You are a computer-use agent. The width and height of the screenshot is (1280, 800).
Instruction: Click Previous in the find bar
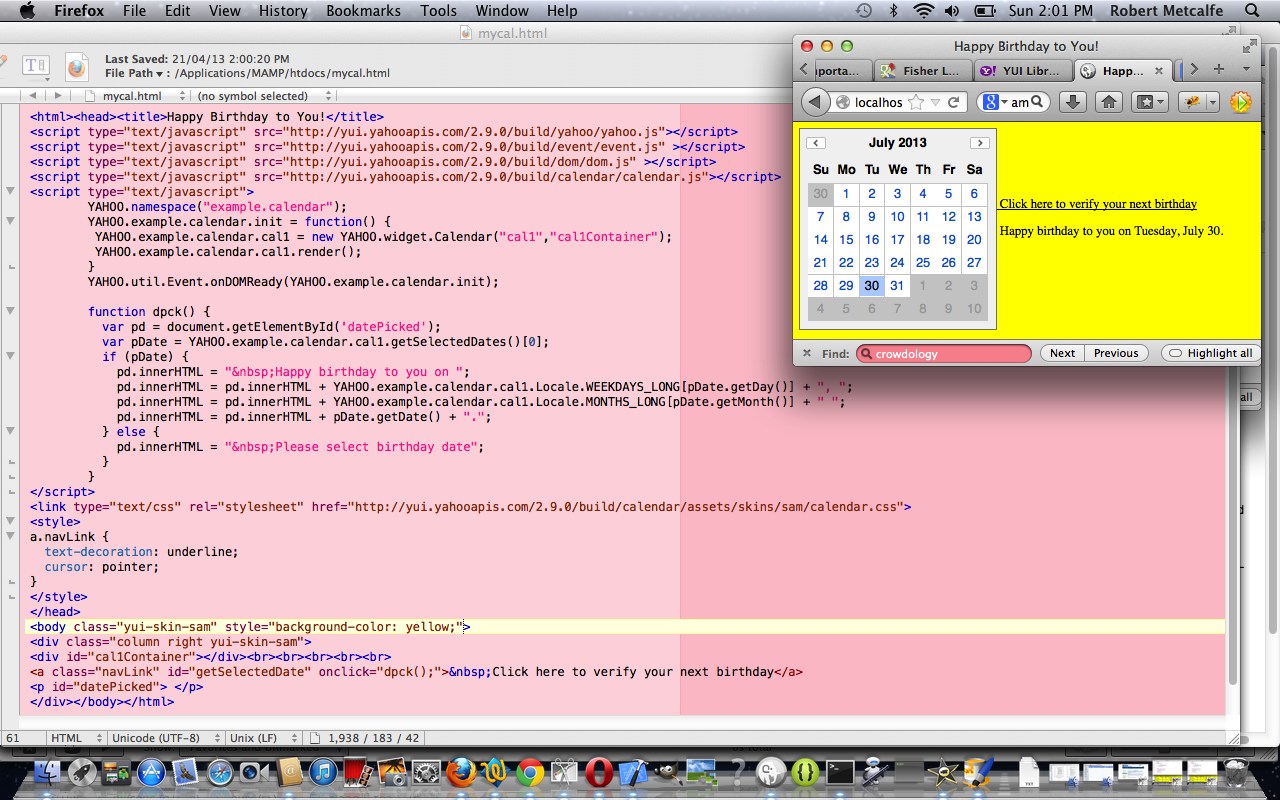pyautogui.click(x=1116, y=353)
